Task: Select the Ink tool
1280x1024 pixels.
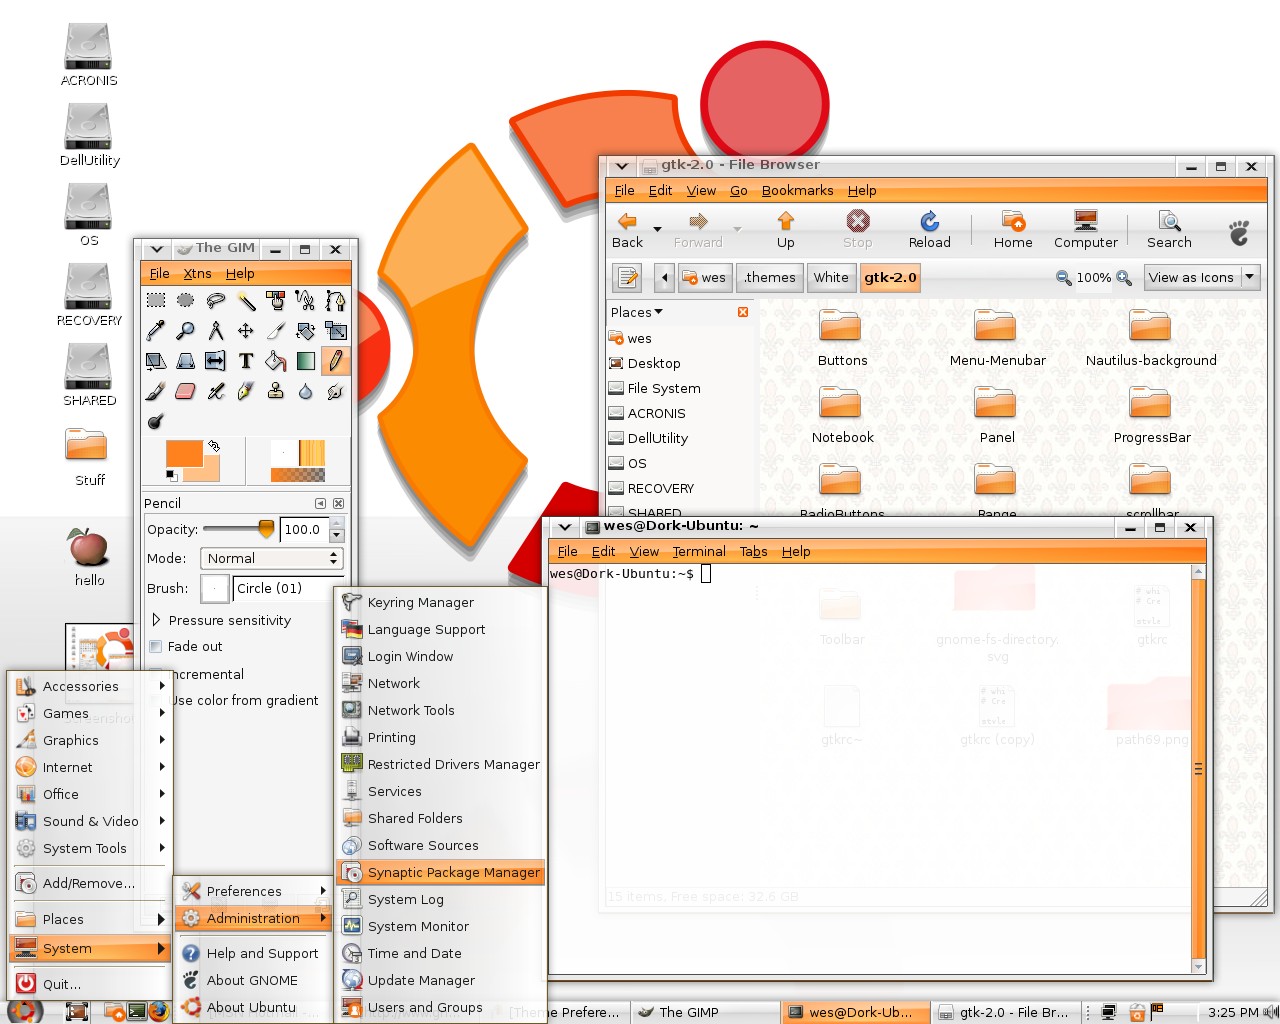Action: coord(246,391)
